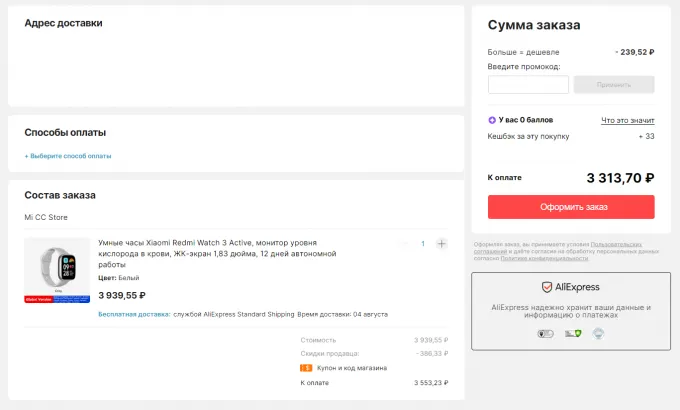Increase product quantity with plus button
The height and width of the screenshot is (410, 680).
pos(442,244)
